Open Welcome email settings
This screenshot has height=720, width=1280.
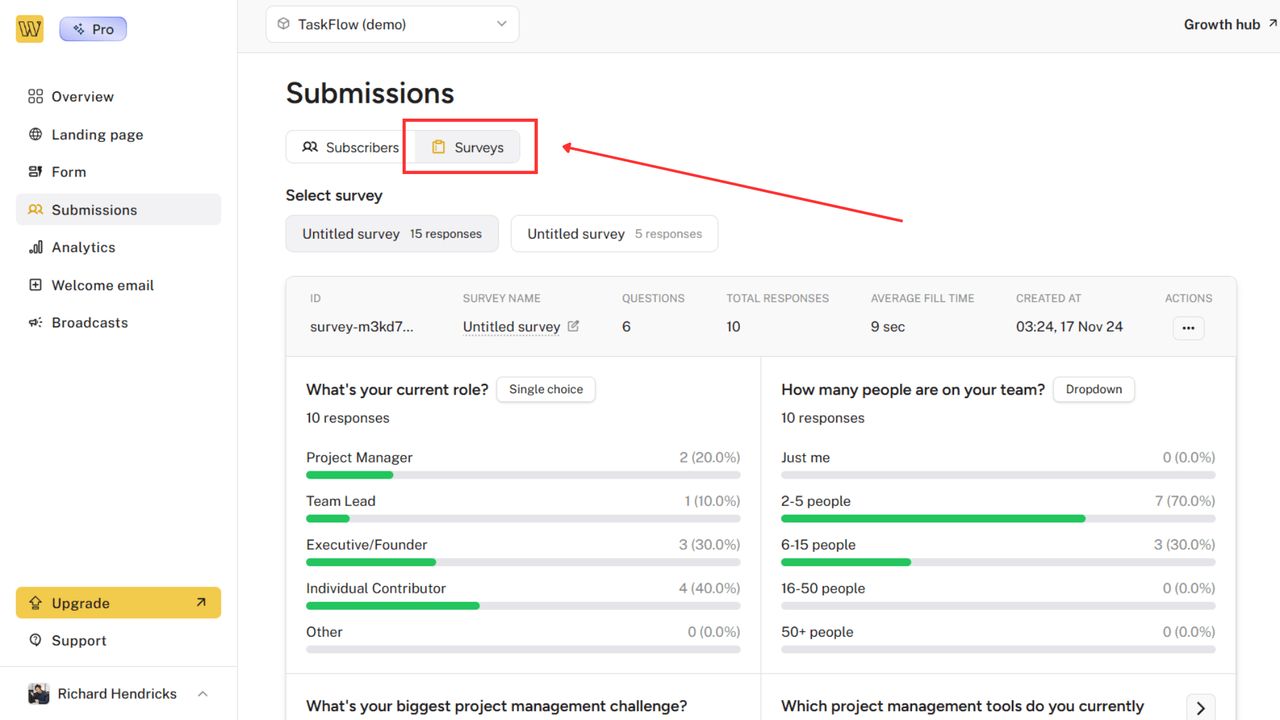point(102,286)
